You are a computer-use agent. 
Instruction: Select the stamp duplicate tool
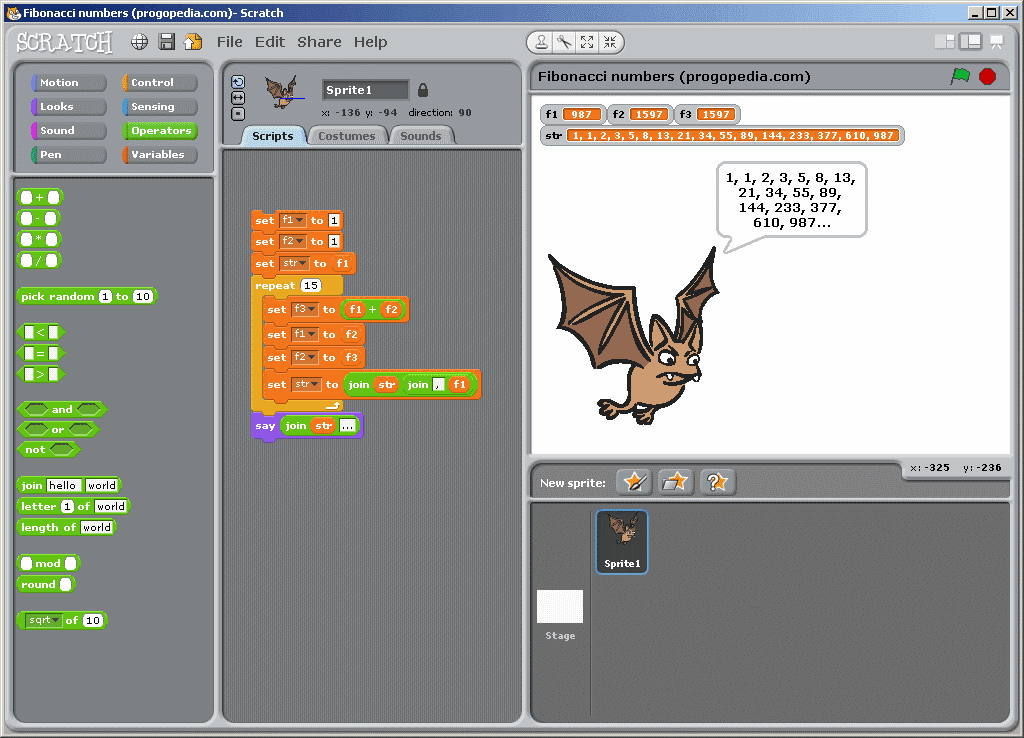tap(541, 42)
